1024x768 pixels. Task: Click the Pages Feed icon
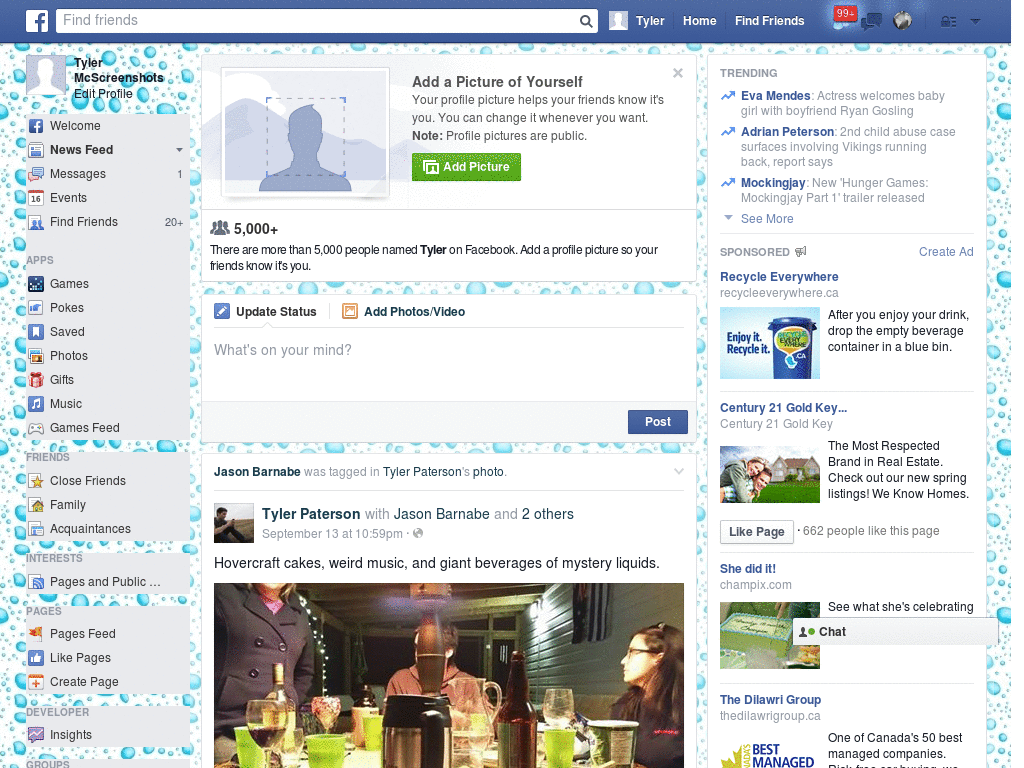coord(36,633)
